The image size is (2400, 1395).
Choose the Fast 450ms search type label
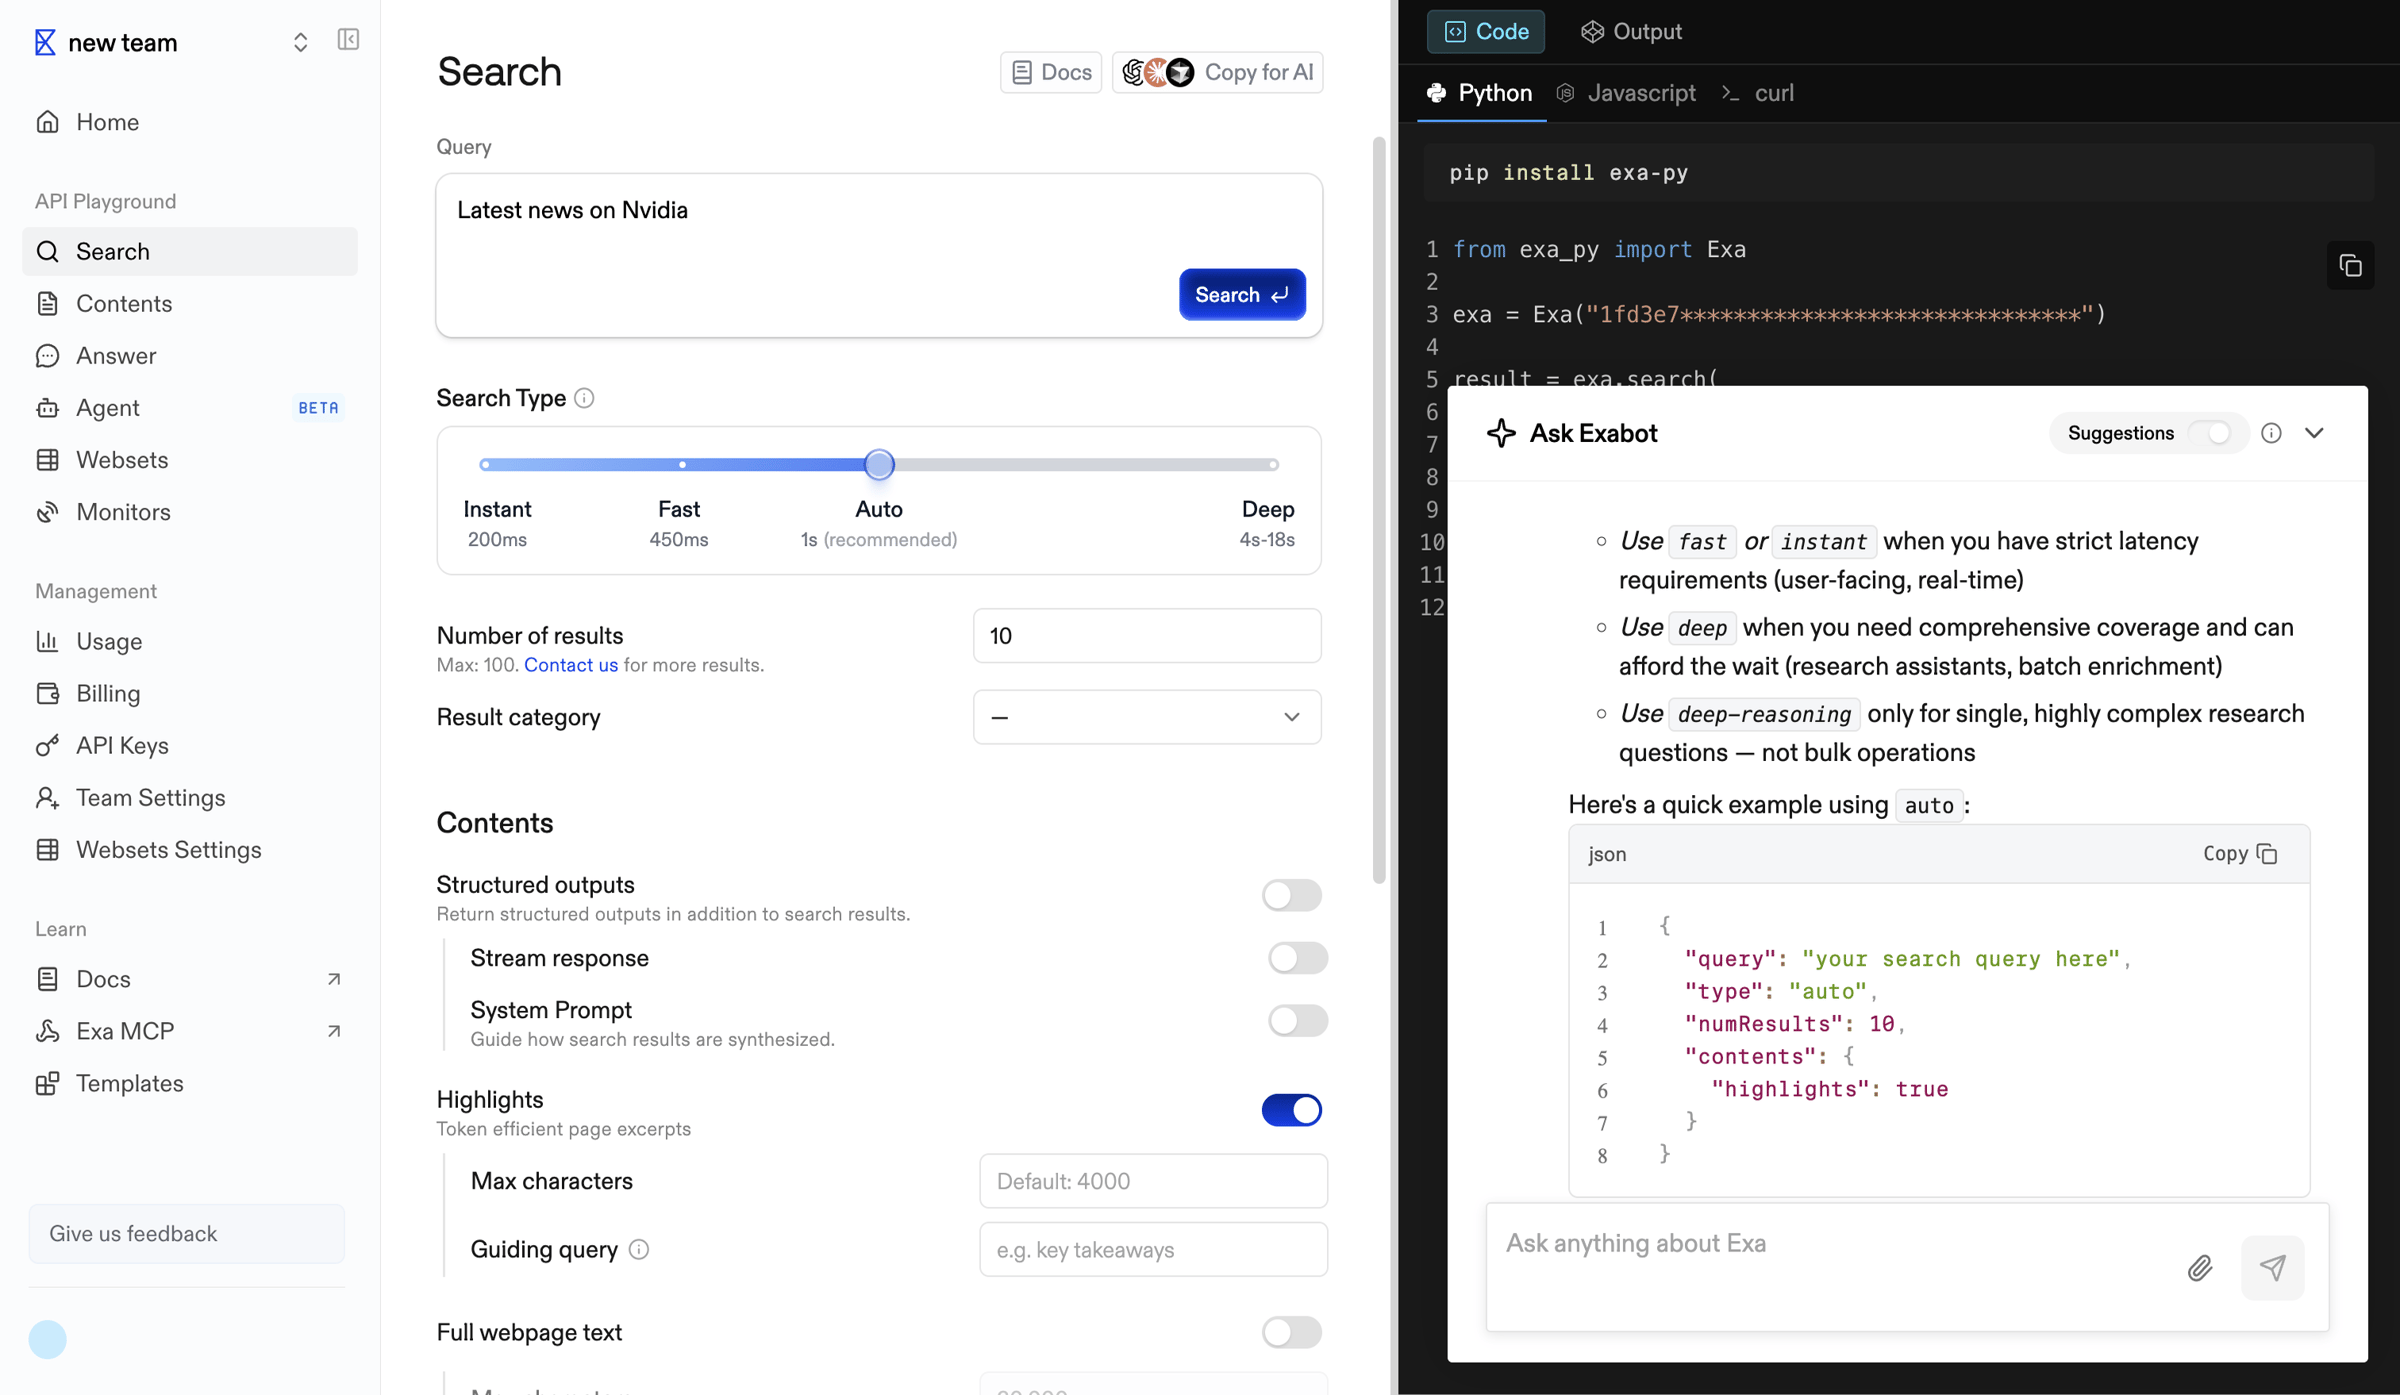pos(679,523)
